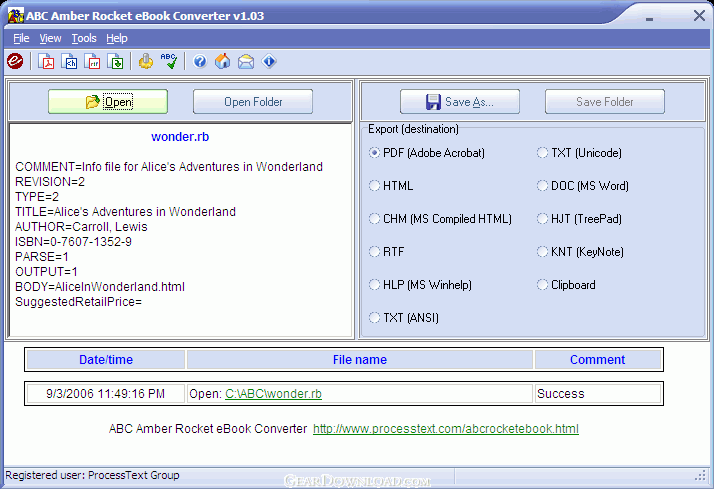Select CHM (MS Compiled HTML) option

click(x=440, y=219)
